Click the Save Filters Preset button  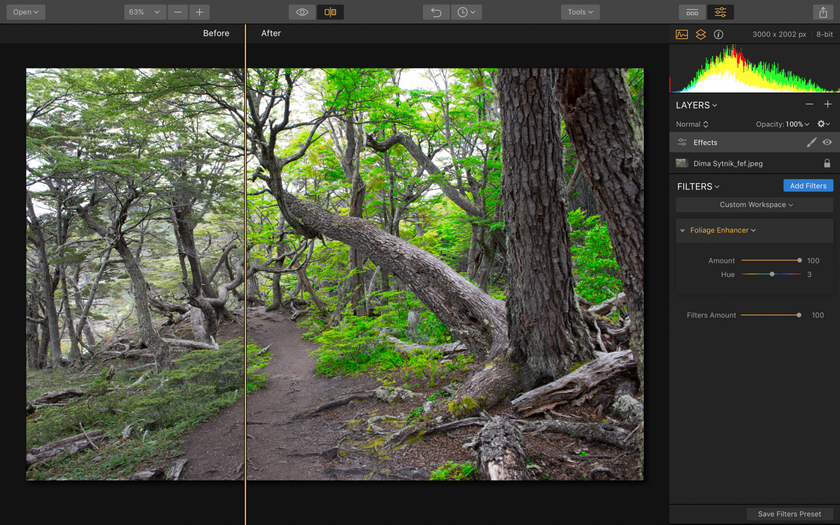click(x=789, y=514)
